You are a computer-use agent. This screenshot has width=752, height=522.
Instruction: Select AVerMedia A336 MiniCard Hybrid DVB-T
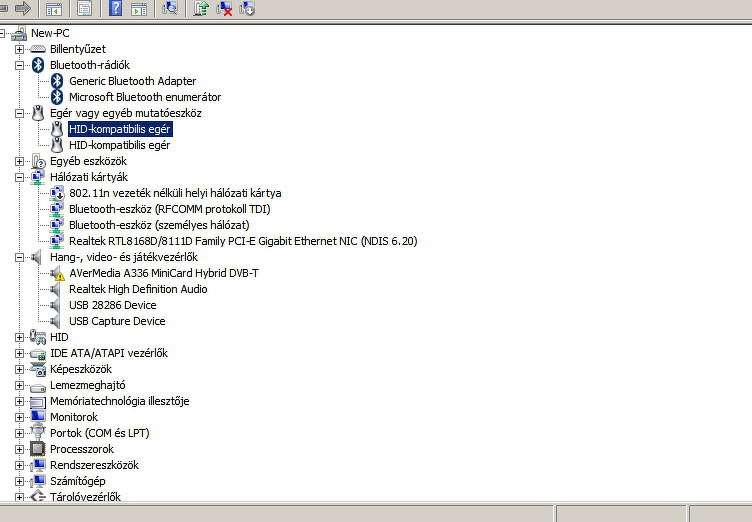coord(164,273)
